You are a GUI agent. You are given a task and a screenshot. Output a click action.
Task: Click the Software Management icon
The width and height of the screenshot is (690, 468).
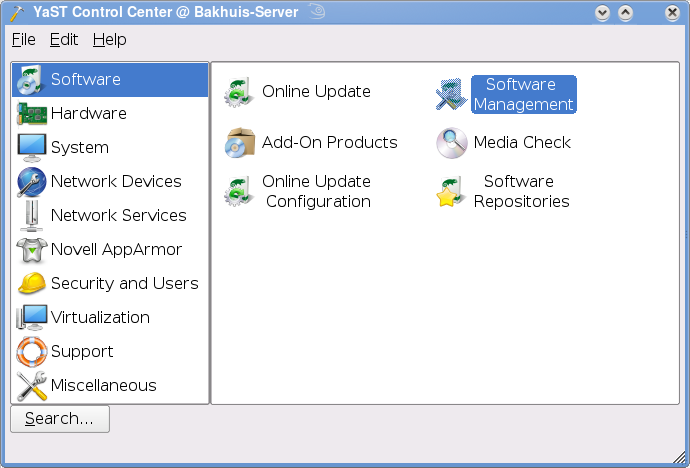[x=451, y=94]
